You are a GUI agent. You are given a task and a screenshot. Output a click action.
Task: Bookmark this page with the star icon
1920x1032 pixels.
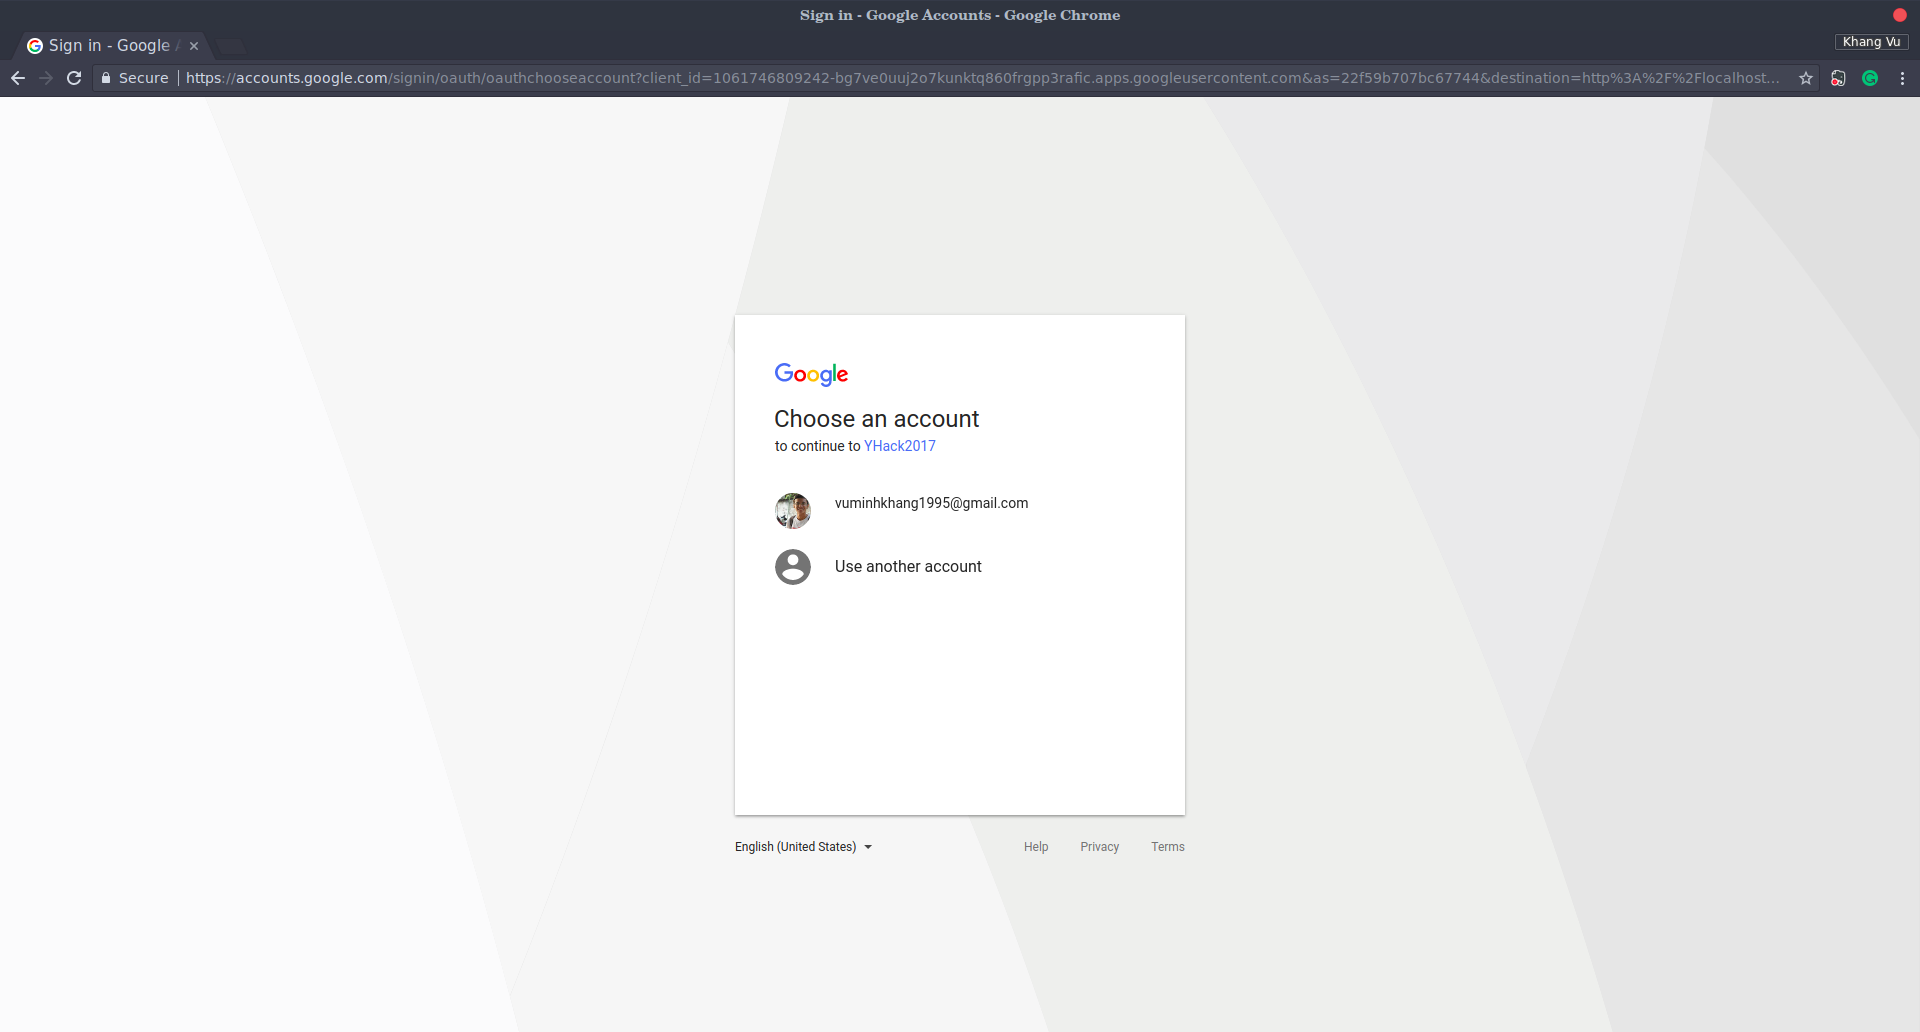[x=1806, y=78]
